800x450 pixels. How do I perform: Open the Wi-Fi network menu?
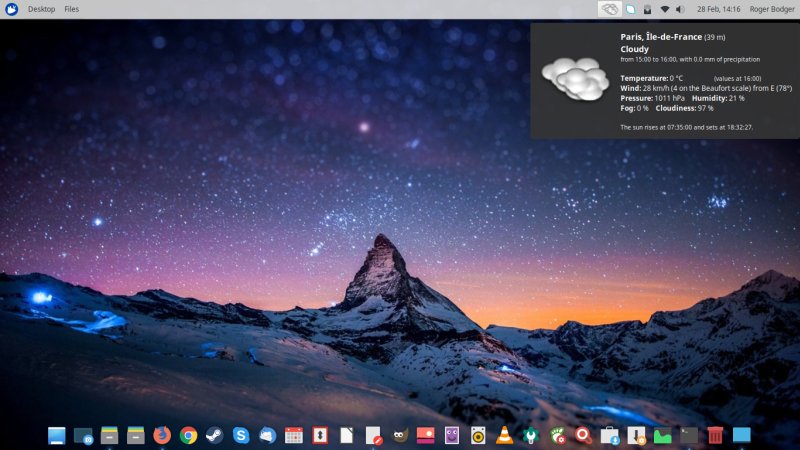coord(665,9)
